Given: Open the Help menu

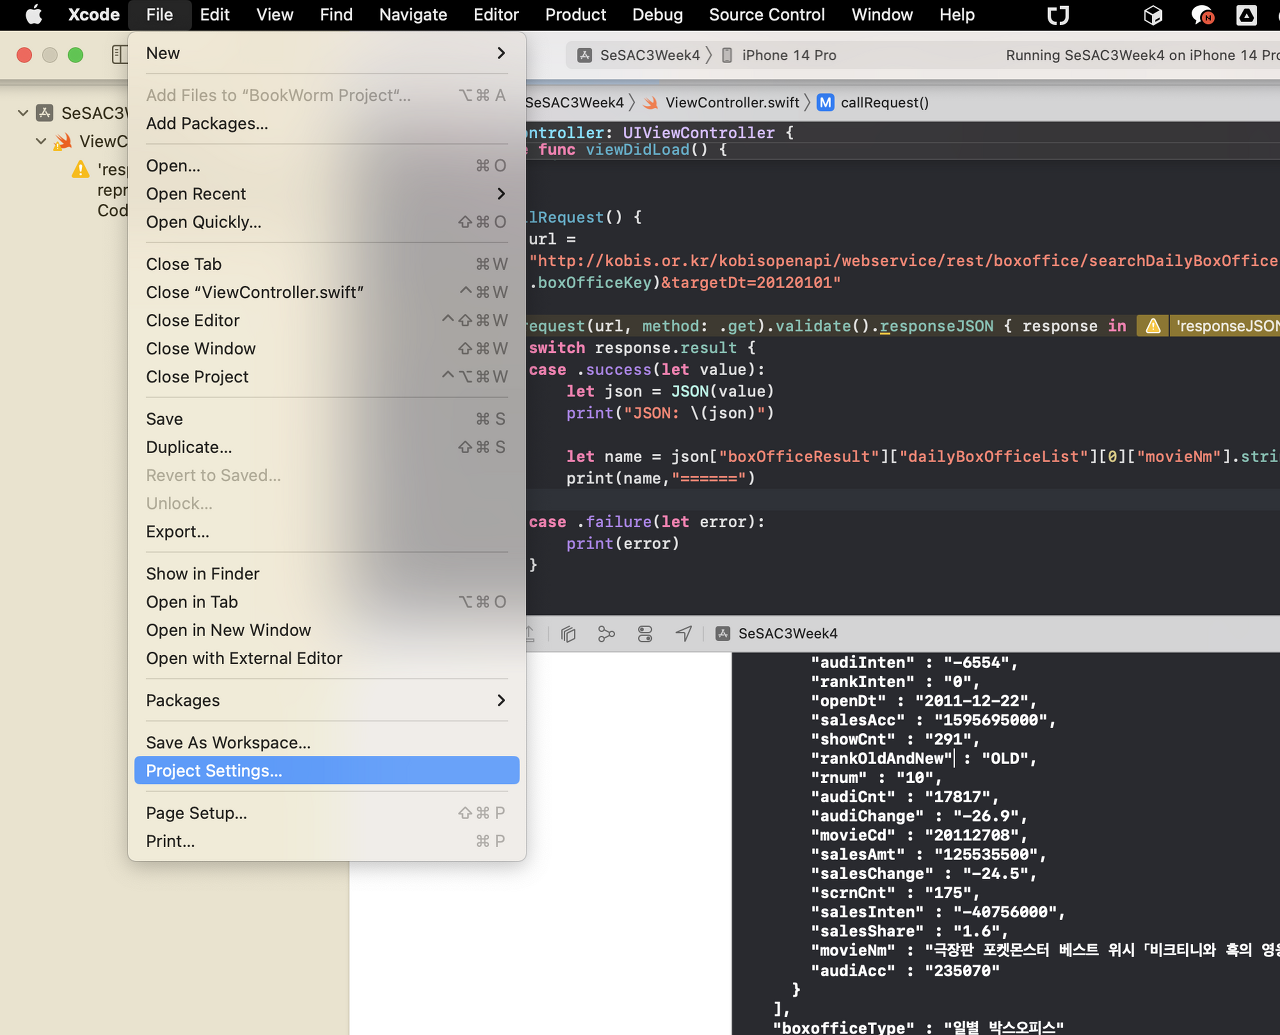Looking at the screenshot, I should coord(957,15).
